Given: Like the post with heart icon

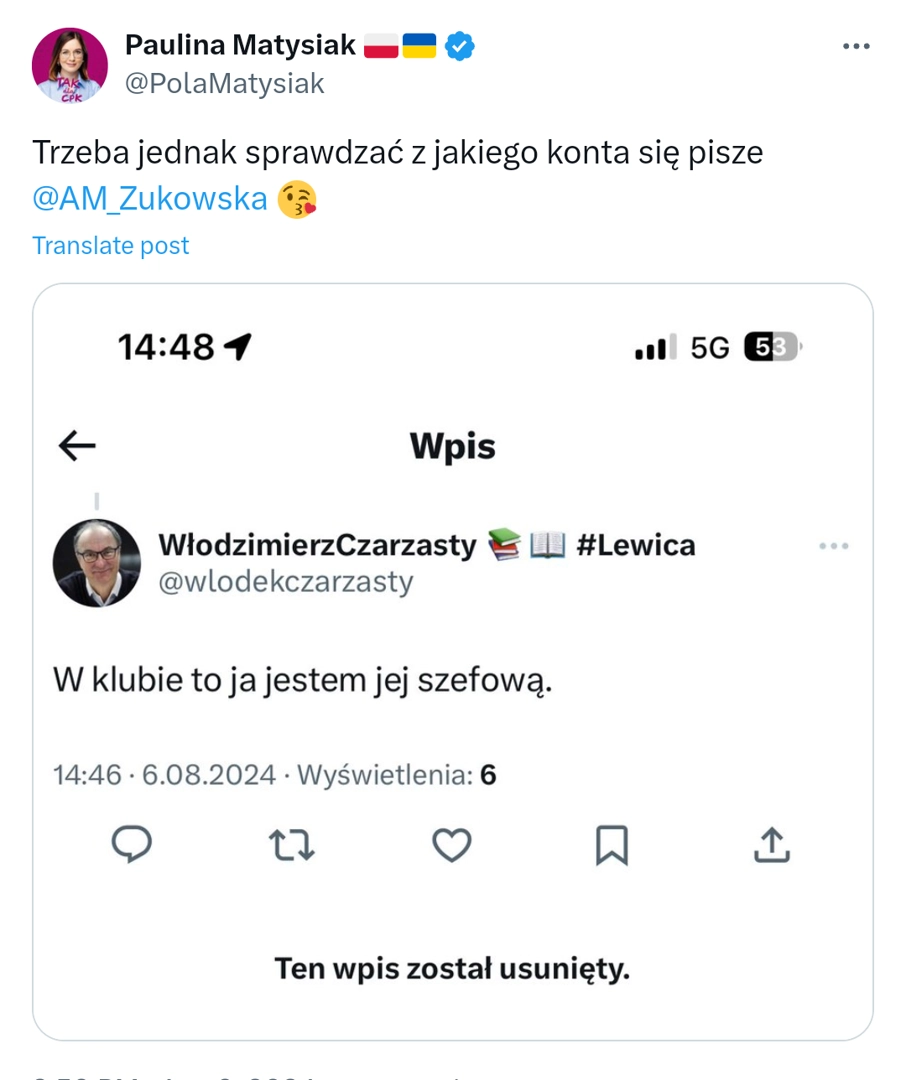Looking at the screenshot, I should tap(451, 845).
